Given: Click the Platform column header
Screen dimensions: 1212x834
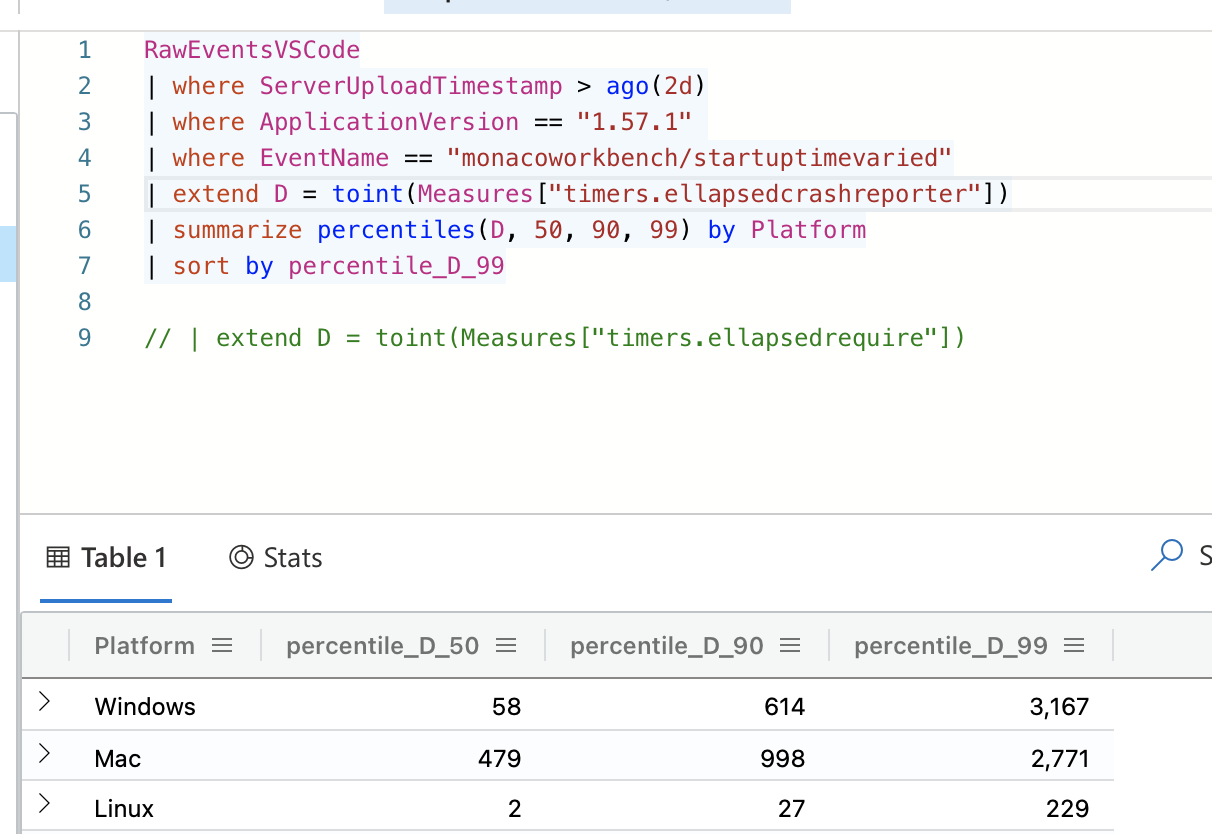Looking at the screenshot, I should [x=144, y=645].
